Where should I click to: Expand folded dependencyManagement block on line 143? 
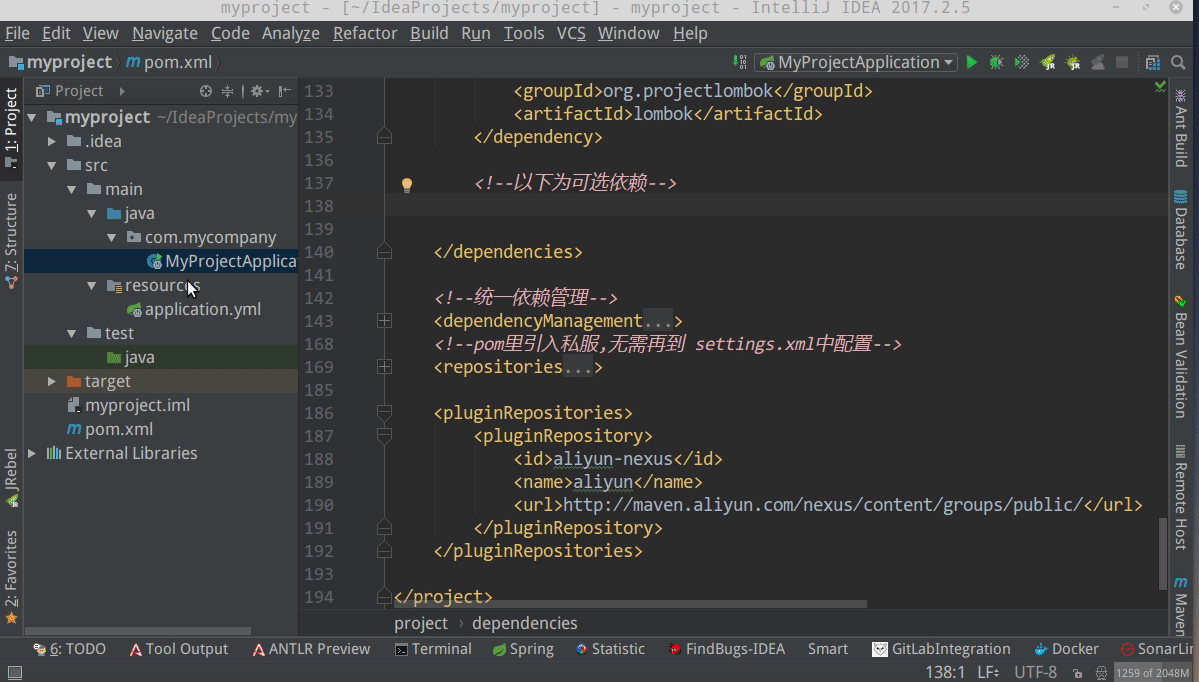[385, 321]
